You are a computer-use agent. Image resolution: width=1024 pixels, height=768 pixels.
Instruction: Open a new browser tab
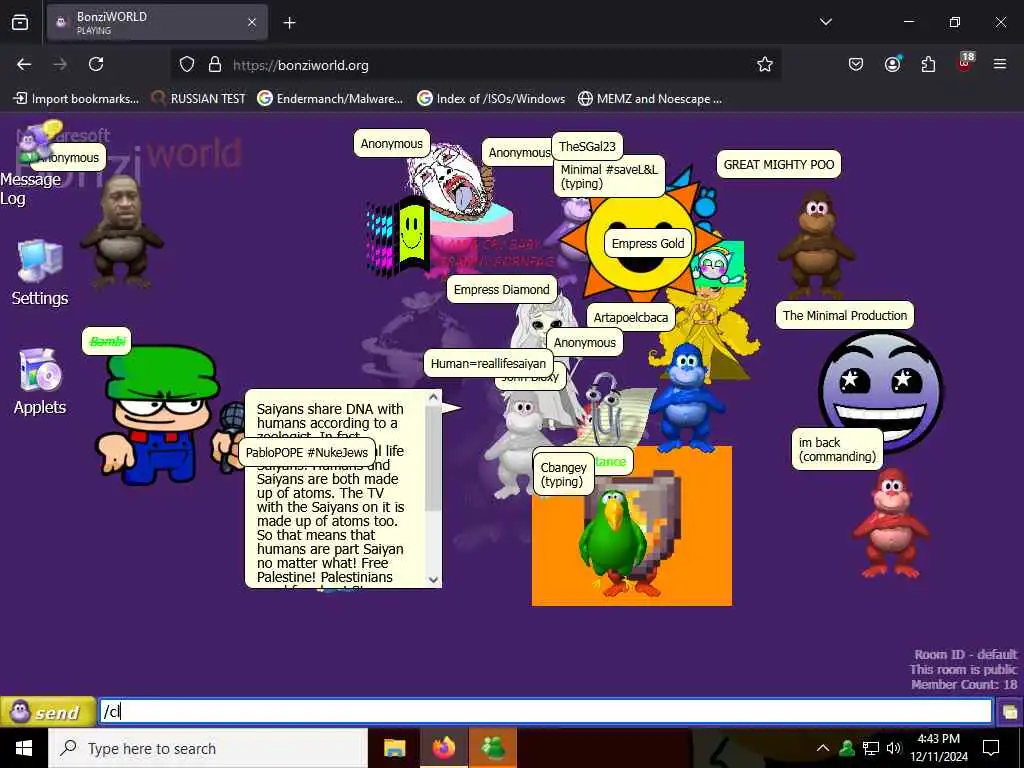coord(289,23)
